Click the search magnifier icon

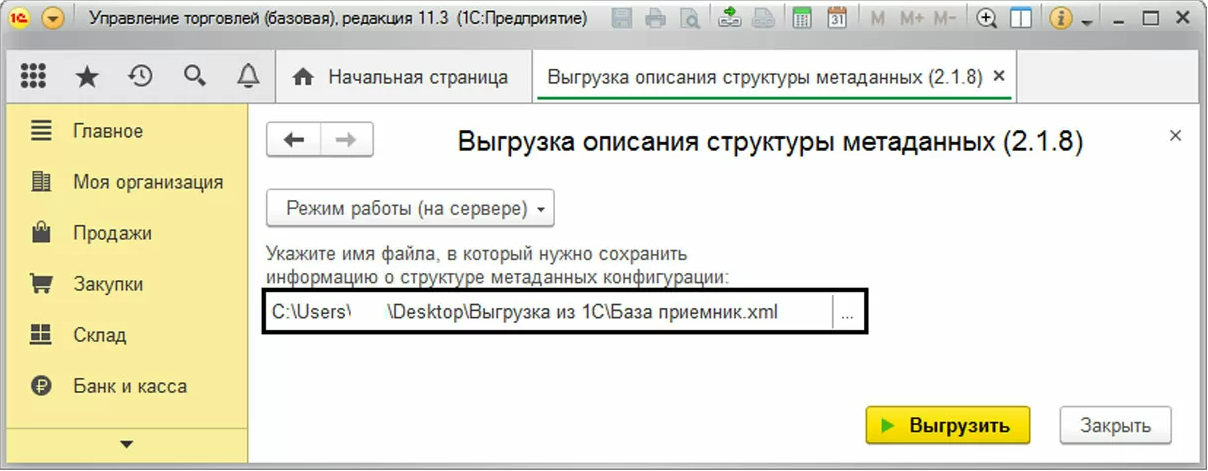tap(194, 77)
